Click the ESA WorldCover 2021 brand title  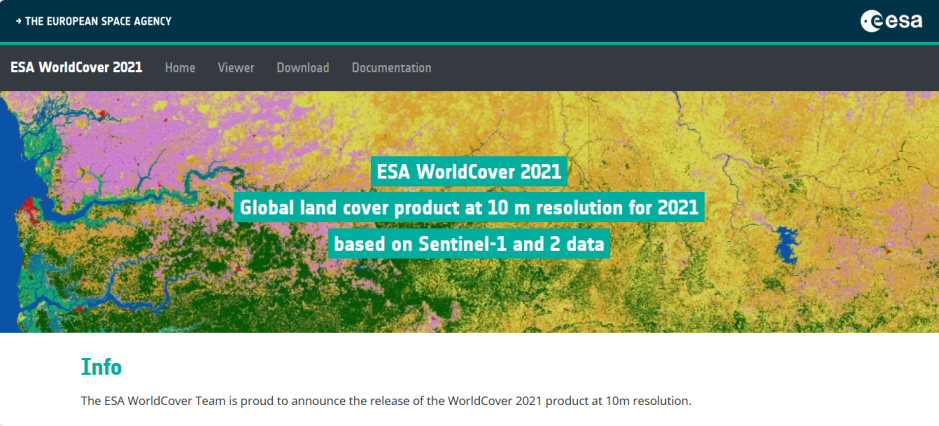pos(76,68)
